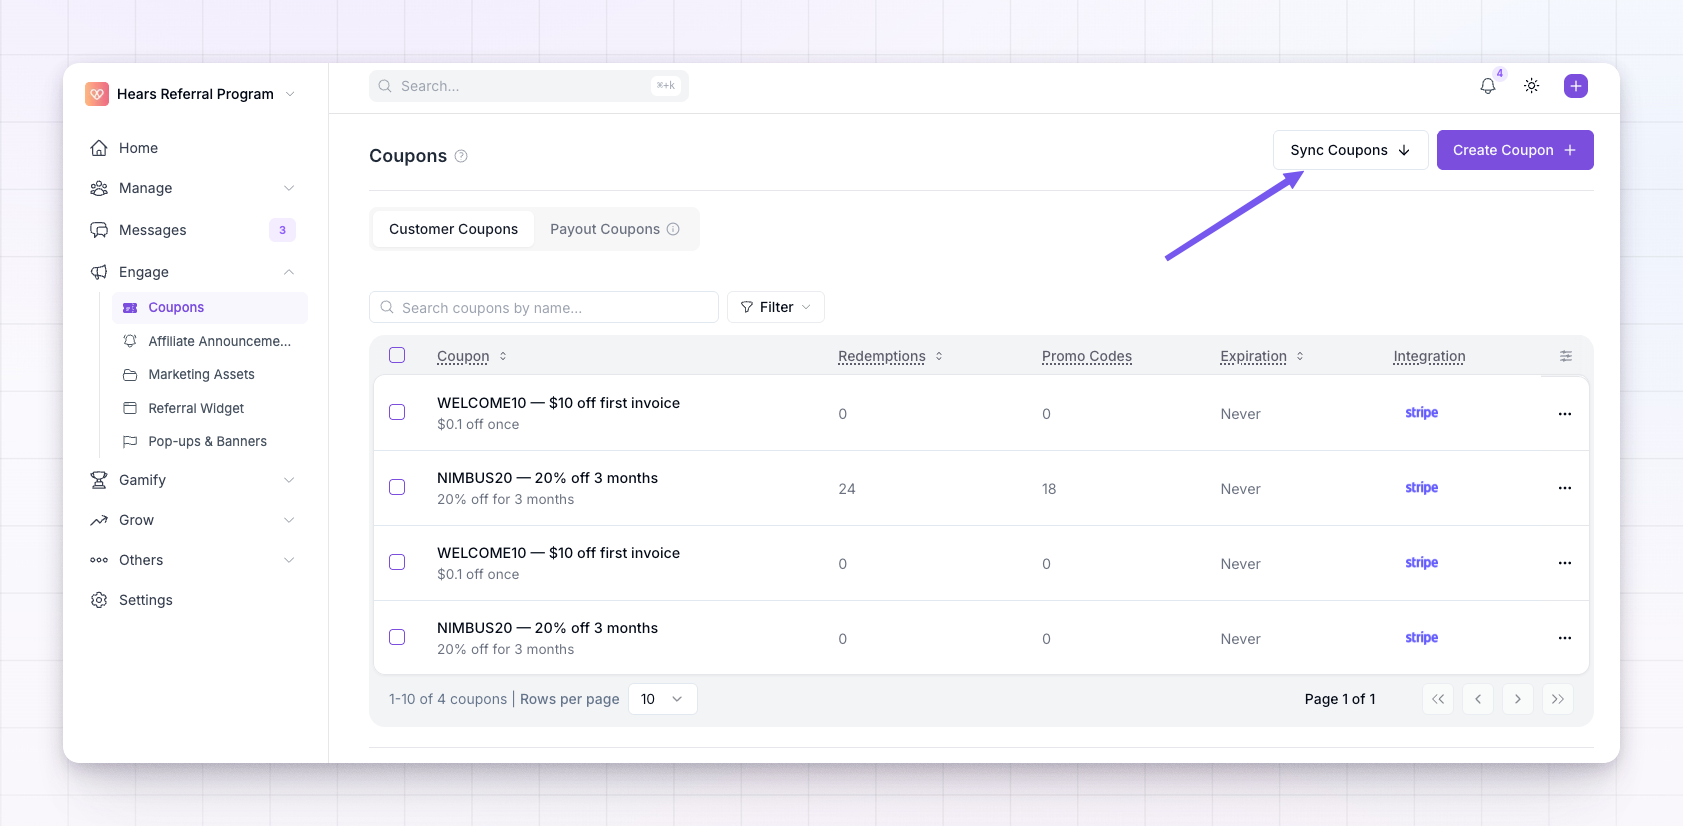Click the Gamify trophy icon
This screenshot has width=1683, height=826.
point(99,480)
